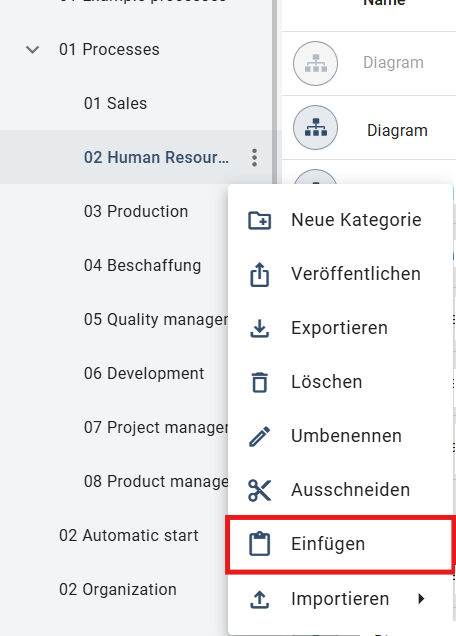Collapse the 01 Processes tree node
The height and width of the screenshot is (636, 456).
point(32,49)
